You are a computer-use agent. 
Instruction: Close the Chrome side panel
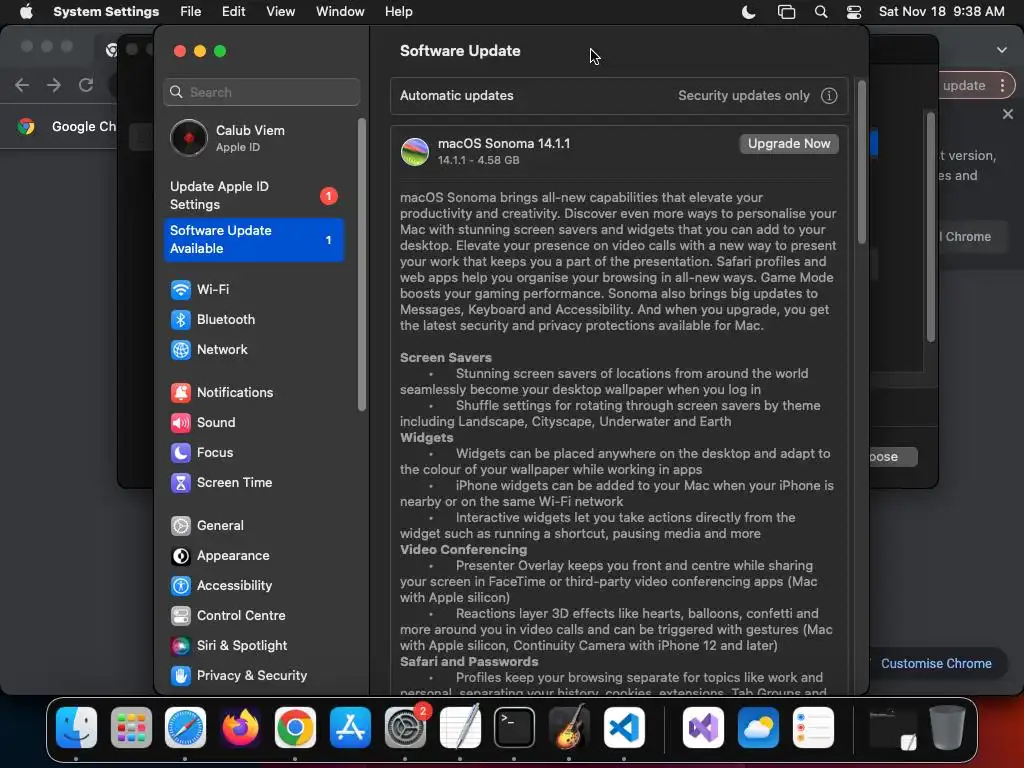[x=1008, y=114]
